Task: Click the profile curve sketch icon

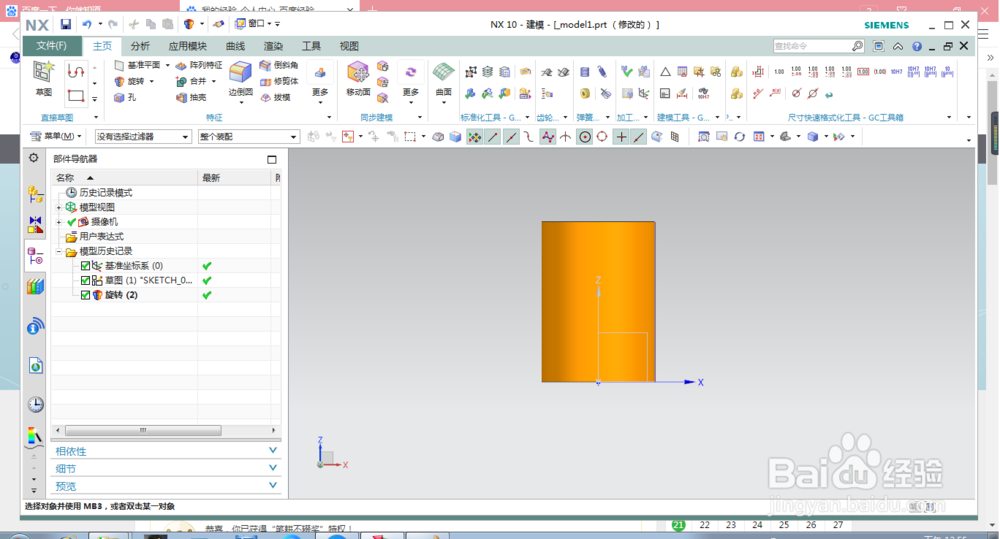Action: (76, 71)
